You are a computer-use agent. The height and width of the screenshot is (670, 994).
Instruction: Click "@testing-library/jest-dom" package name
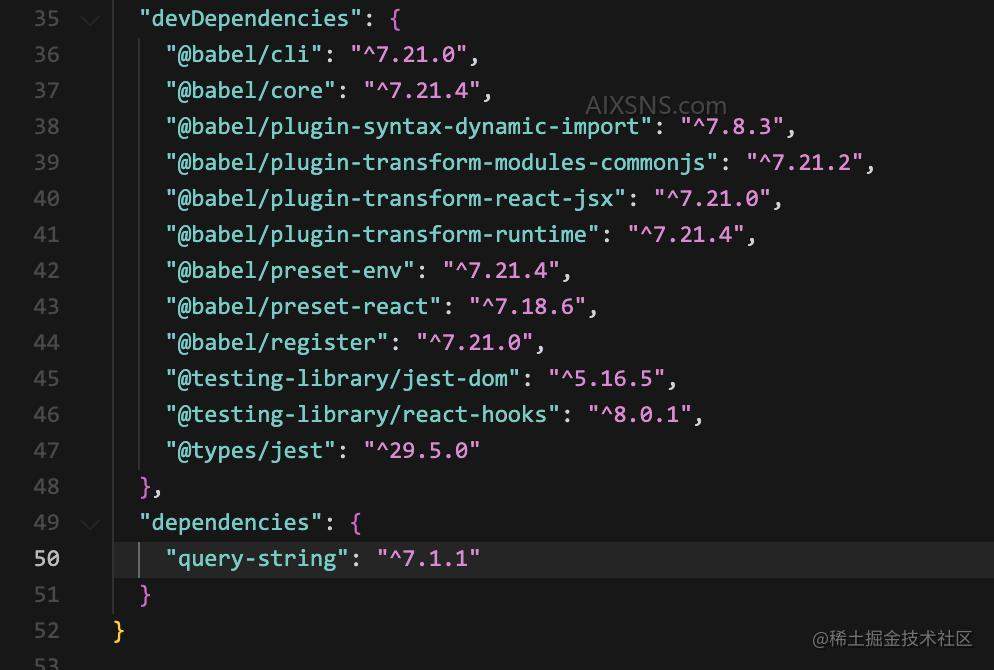(x=343, y=379)
